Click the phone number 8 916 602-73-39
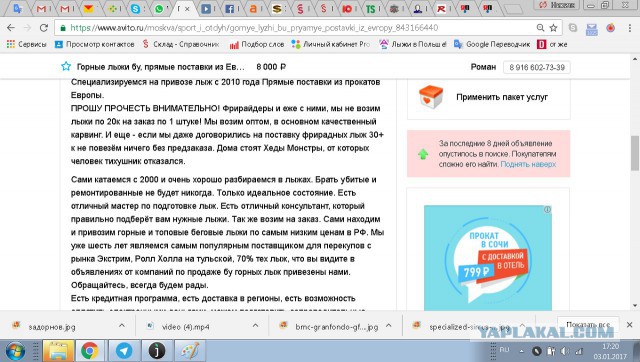The height and width of the screenshot is (362, 640). (x=537, y=67)
